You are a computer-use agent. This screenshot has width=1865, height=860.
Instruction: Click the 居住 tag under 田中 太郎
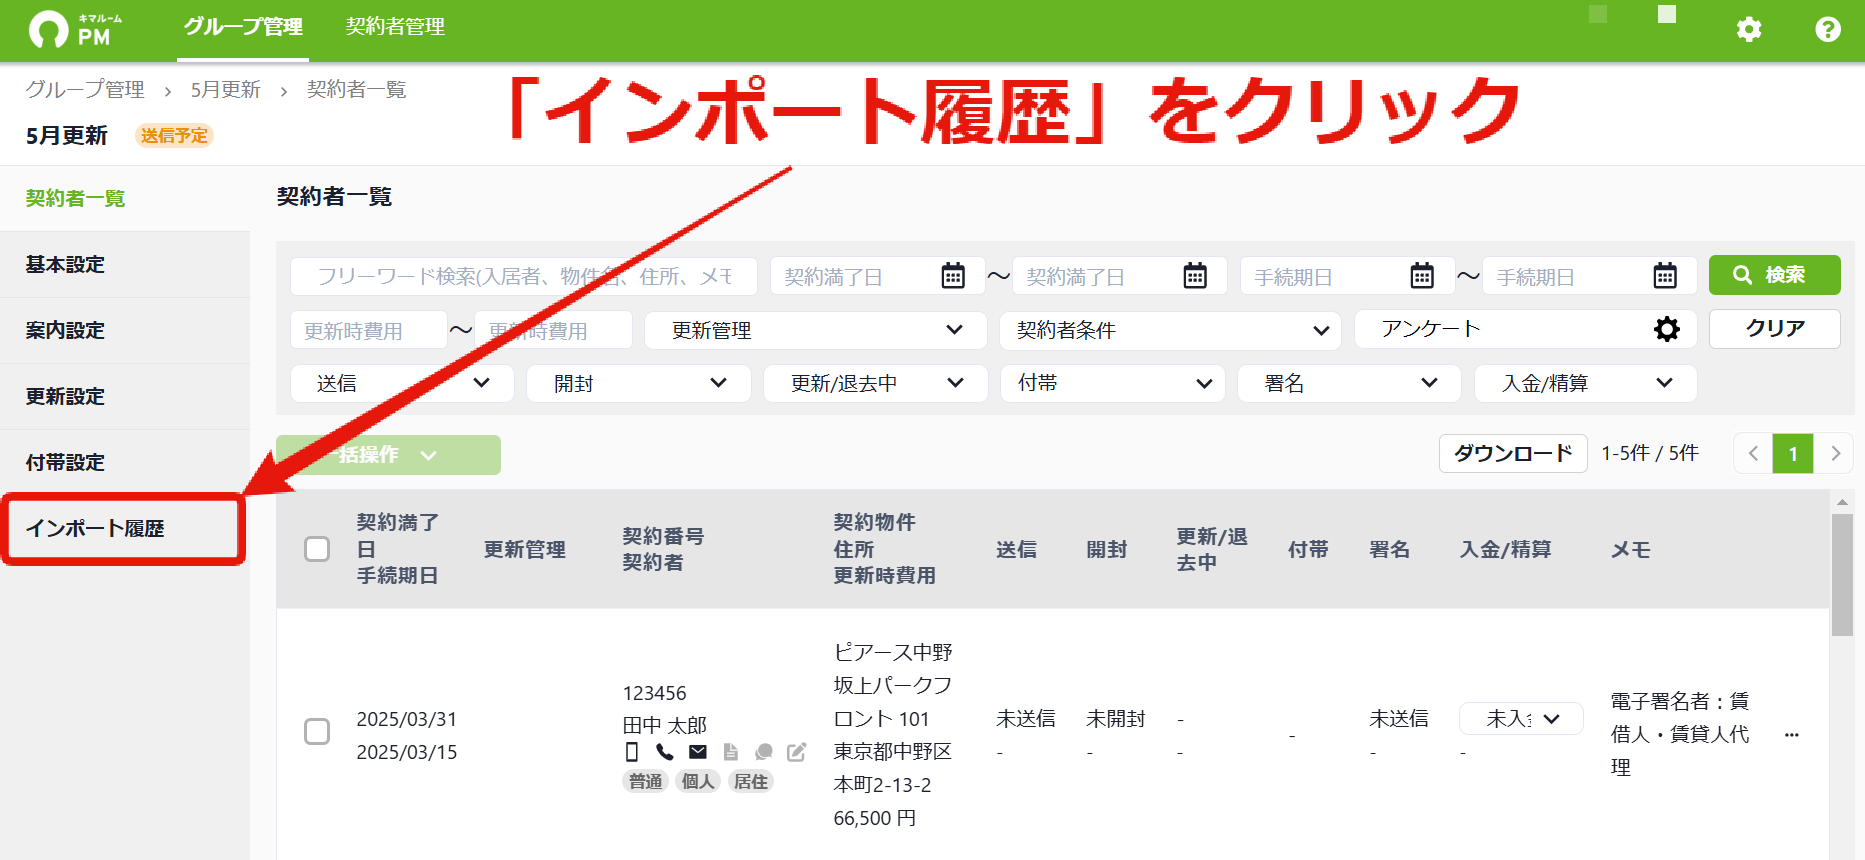750,781
